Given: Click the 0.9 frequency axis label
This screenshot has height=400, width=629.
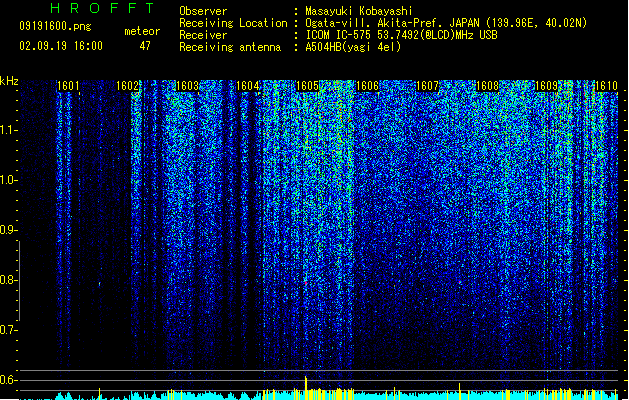Looking at the screenshot, I should tap(8, 230).
